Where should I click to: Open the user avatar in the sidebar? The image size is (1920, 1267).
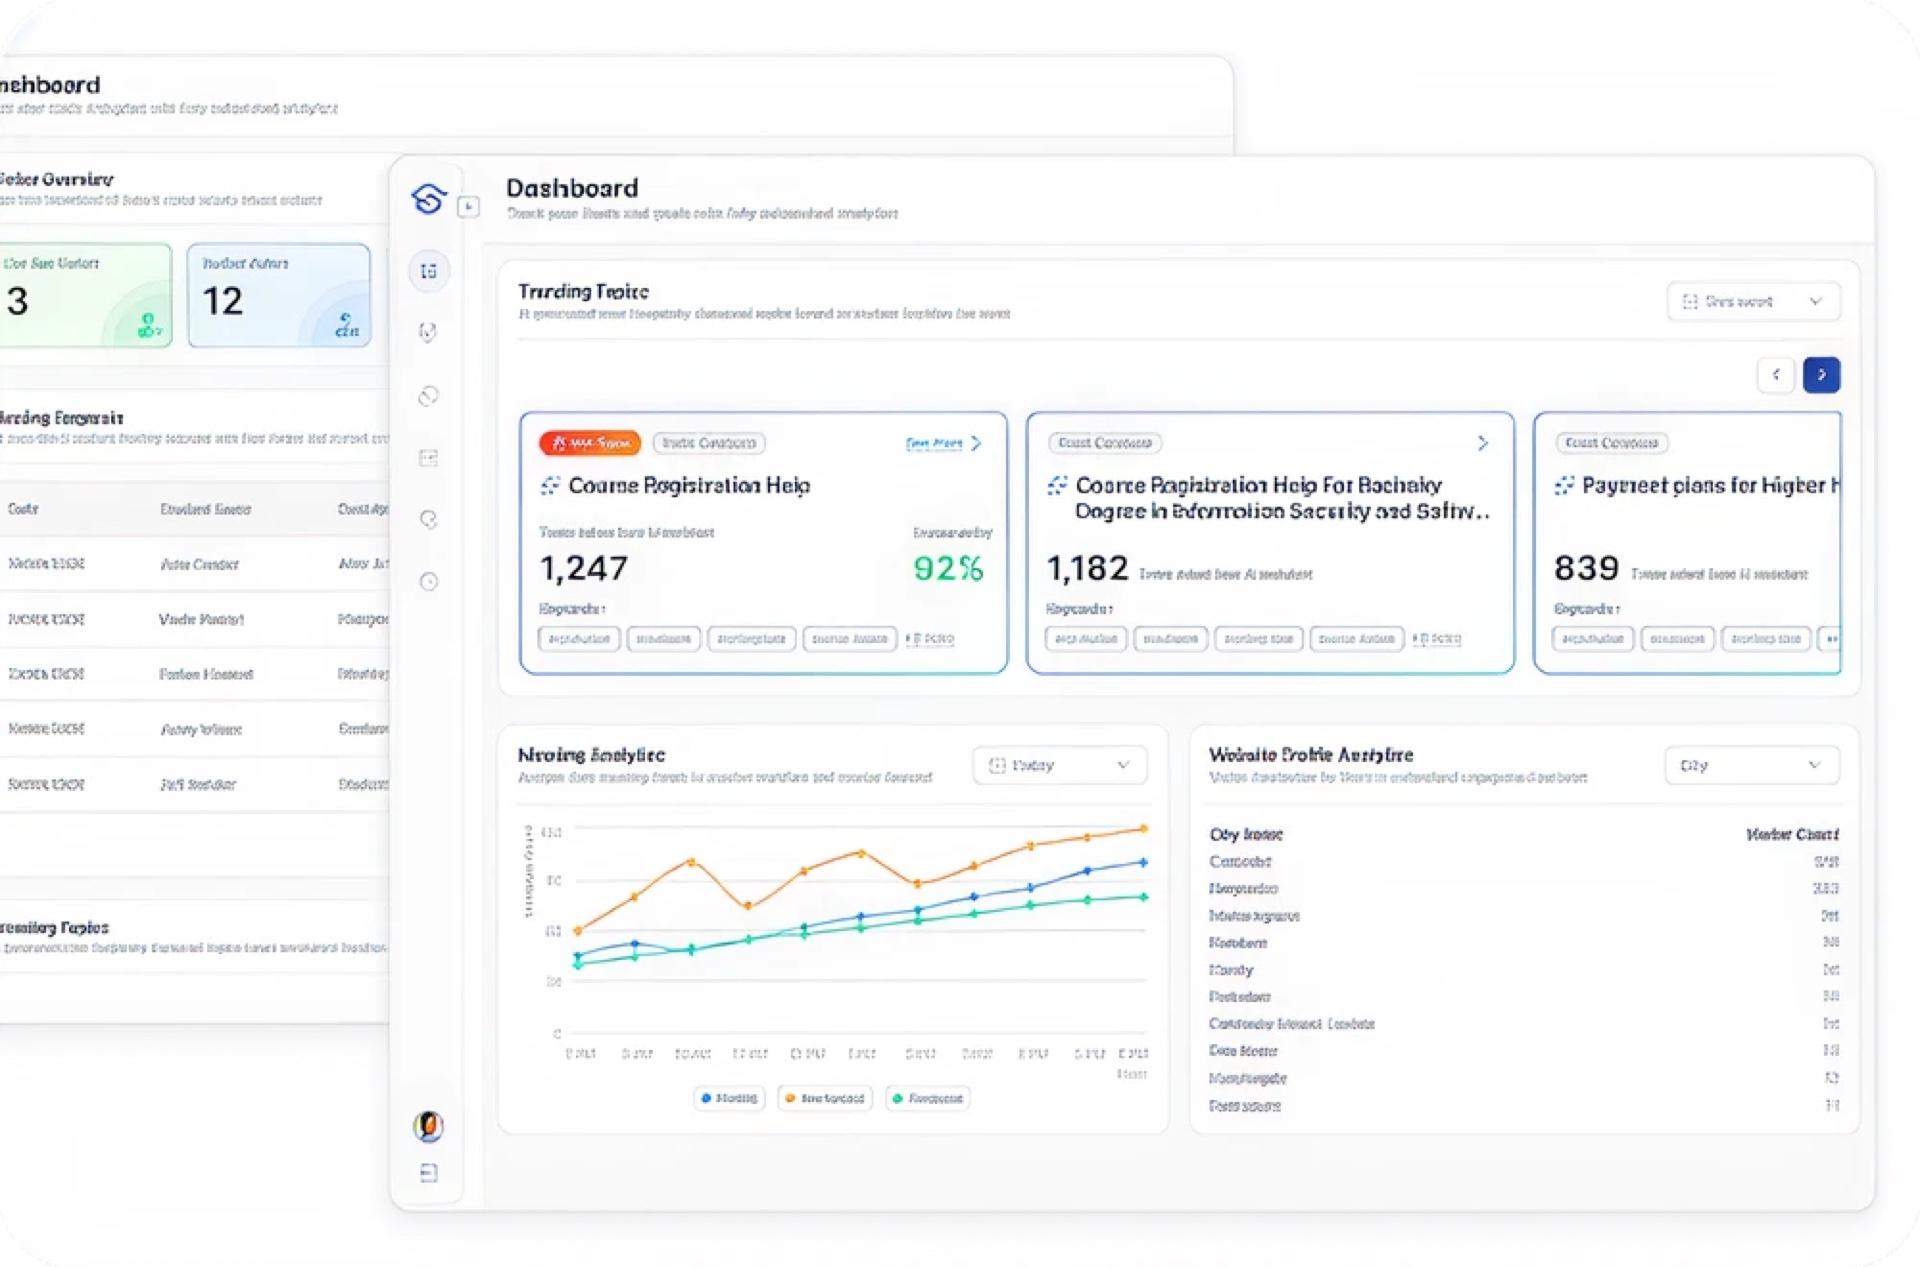(429, 1126)
